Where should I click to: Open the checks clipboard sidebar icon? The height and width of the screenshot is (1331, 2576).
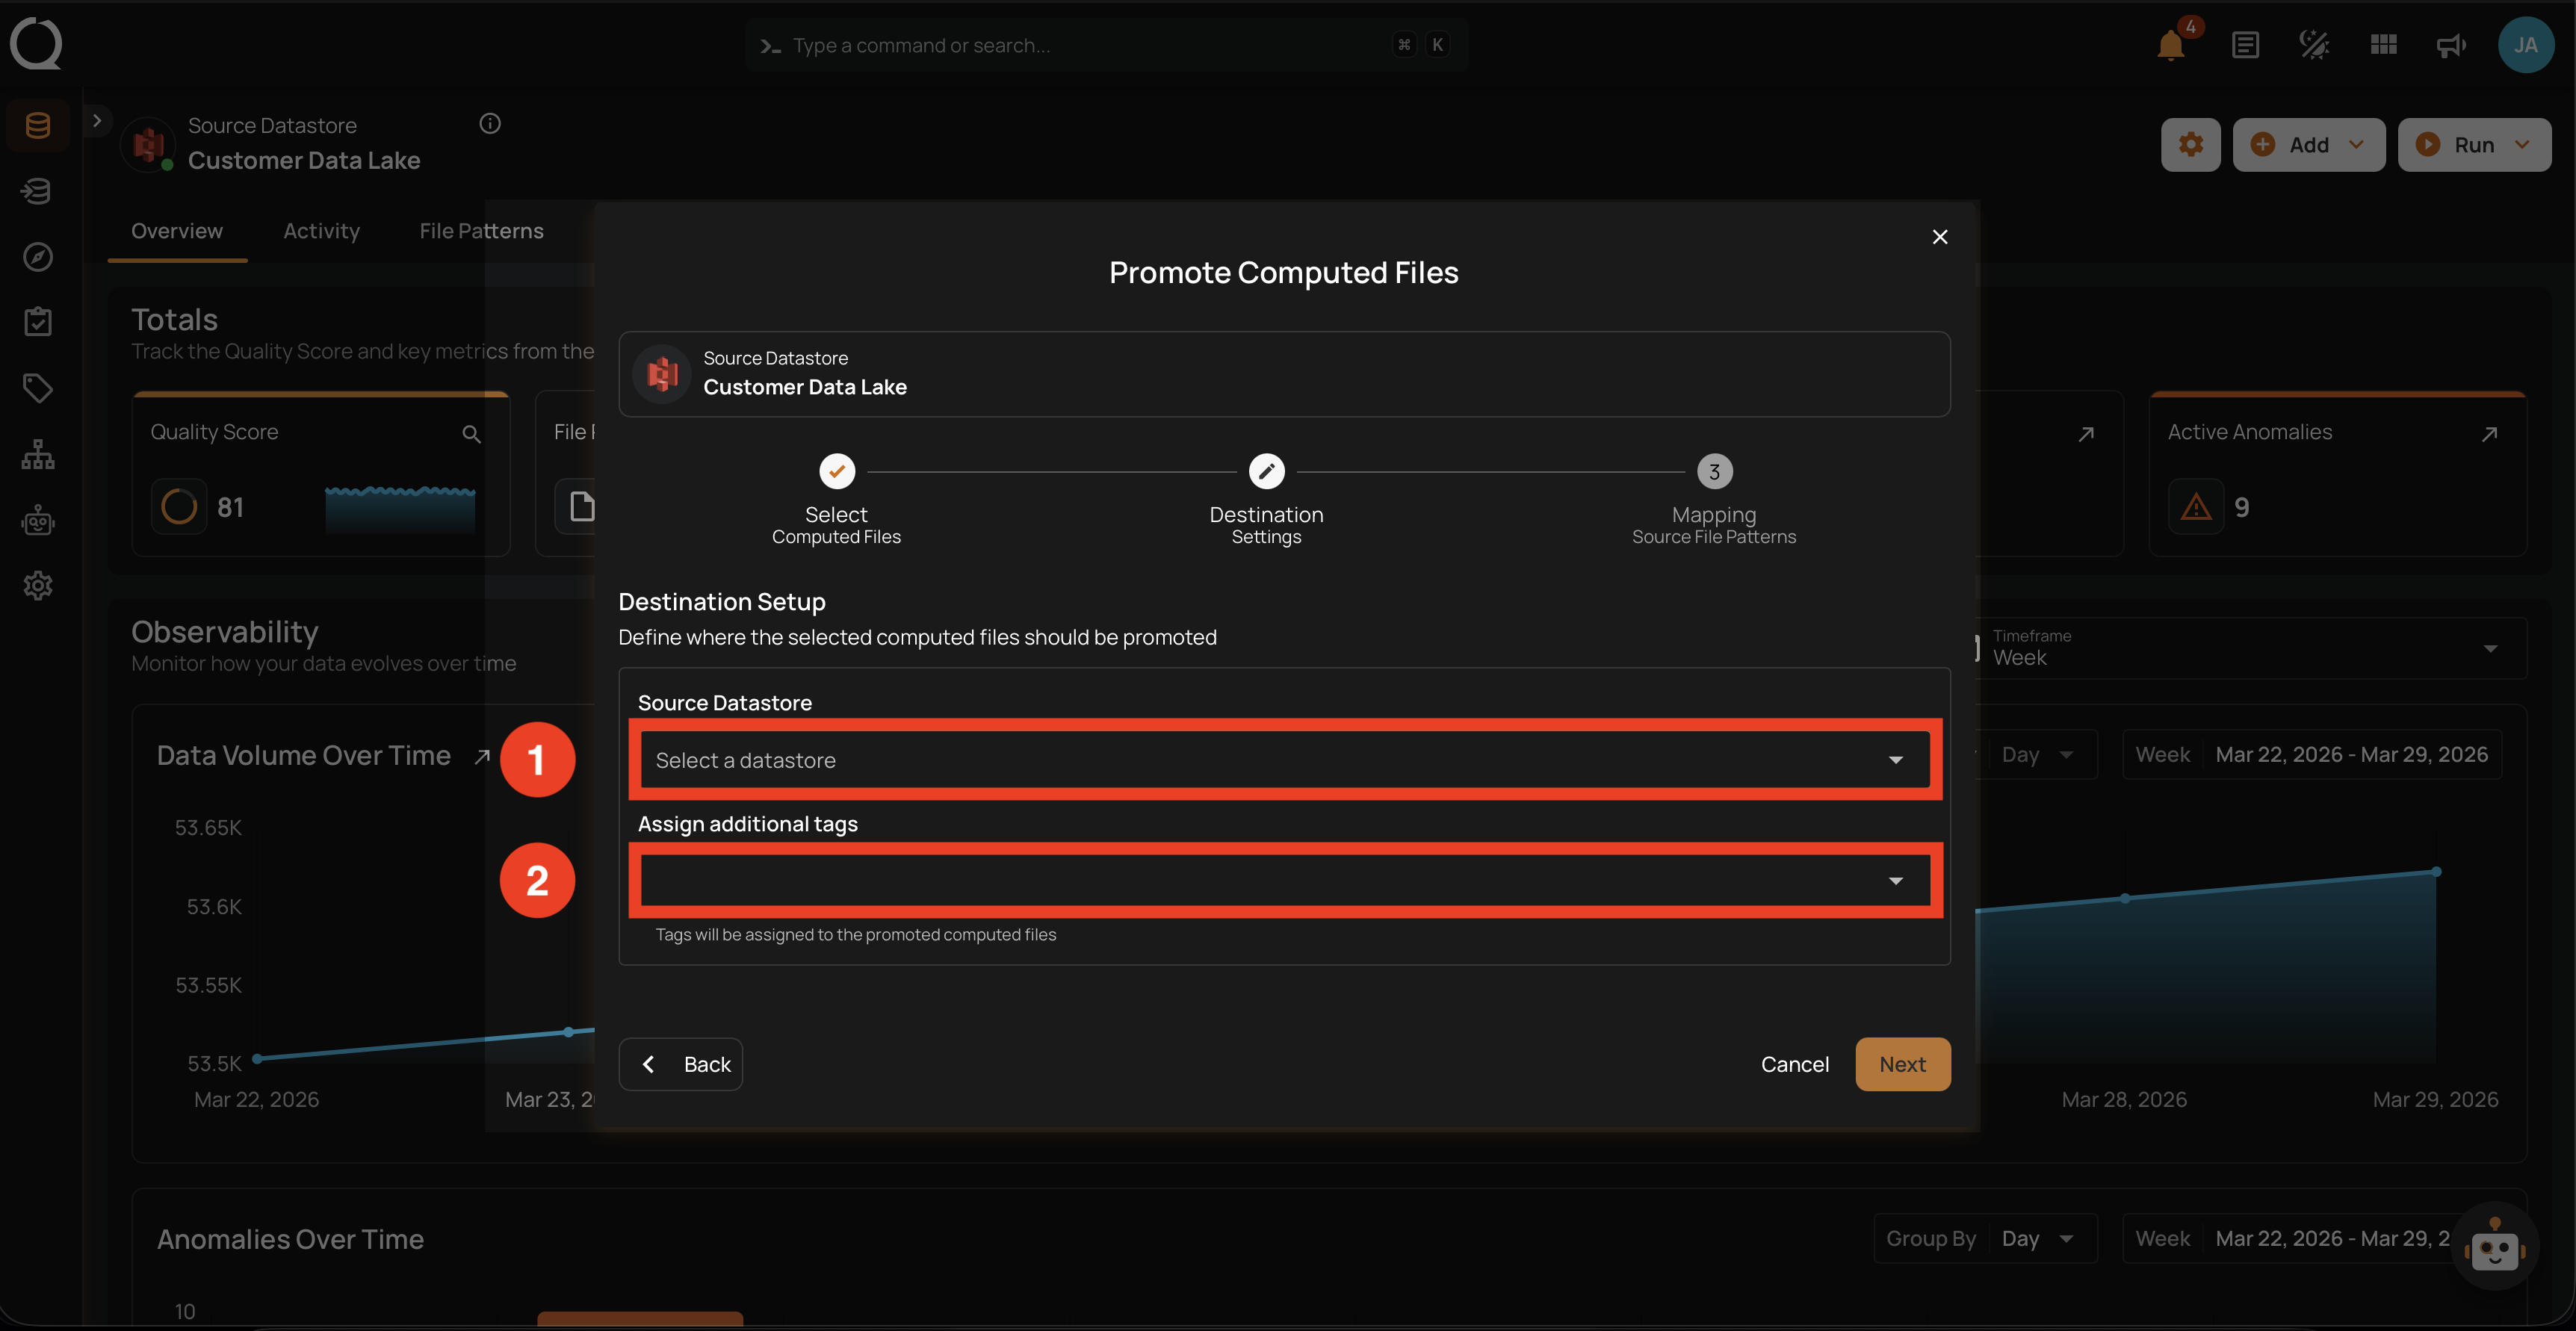pos(38,322)
